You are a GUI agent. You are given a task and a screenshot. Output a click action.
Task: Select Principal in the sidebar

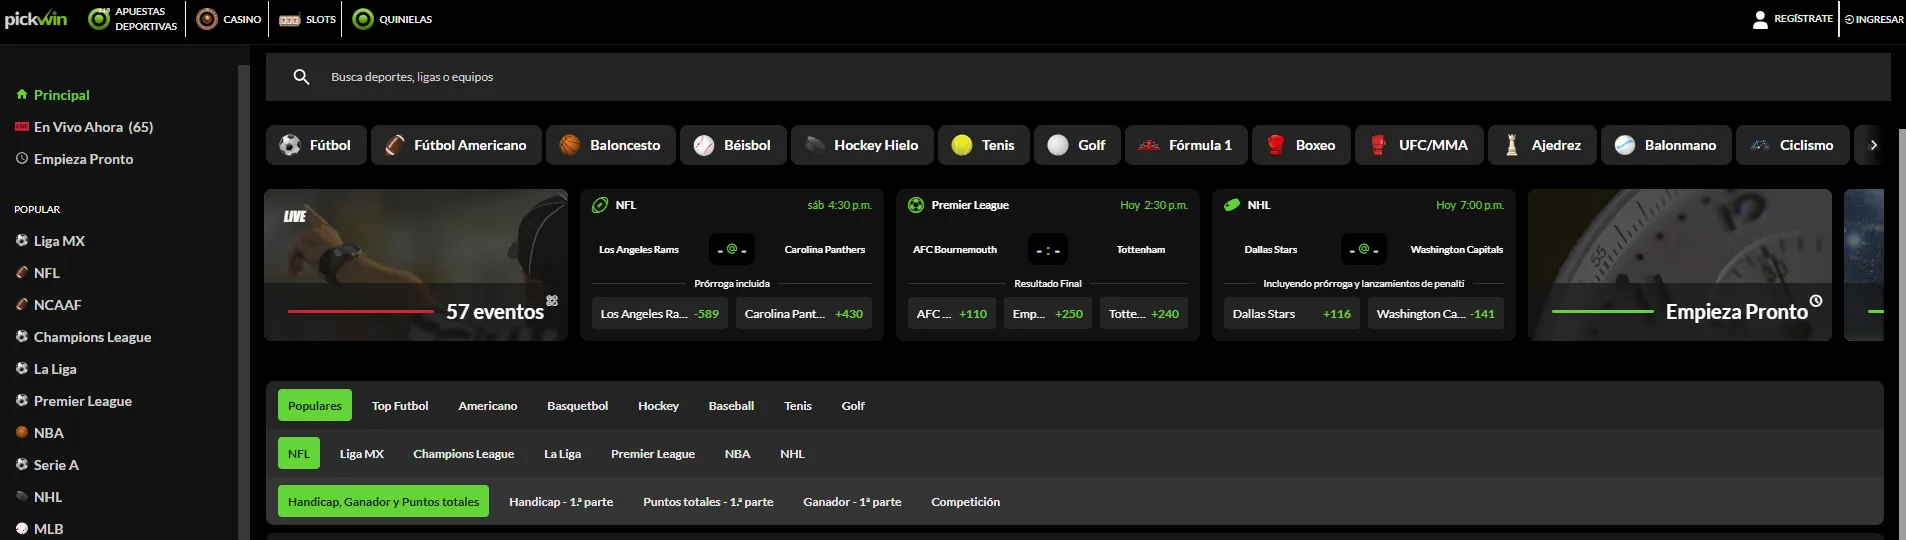pos(62,95)
